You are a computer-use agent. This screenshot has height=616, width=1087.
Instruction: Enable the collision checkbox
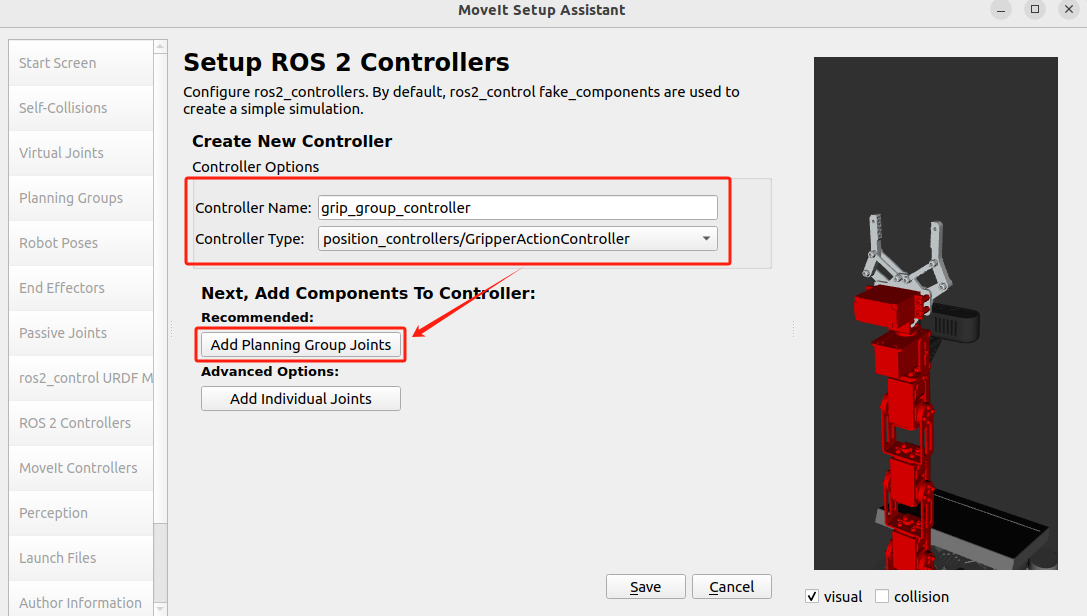tap(882, 597)
